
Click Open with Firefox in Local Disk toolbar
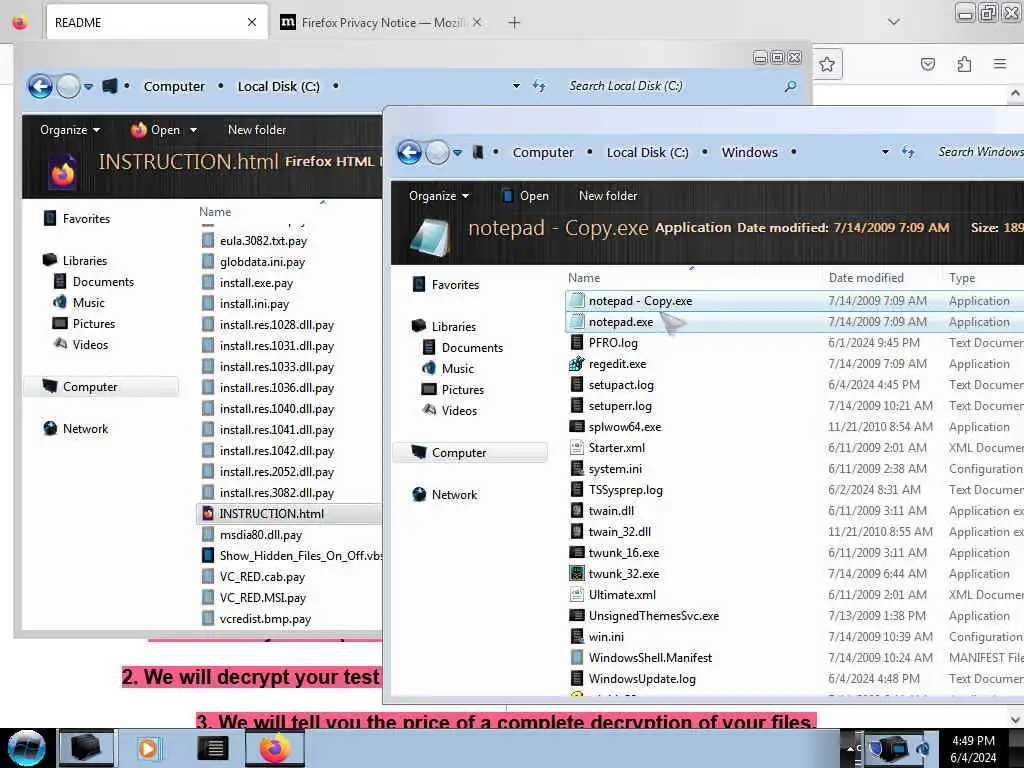pyautogui.click(x=155, y=130)
